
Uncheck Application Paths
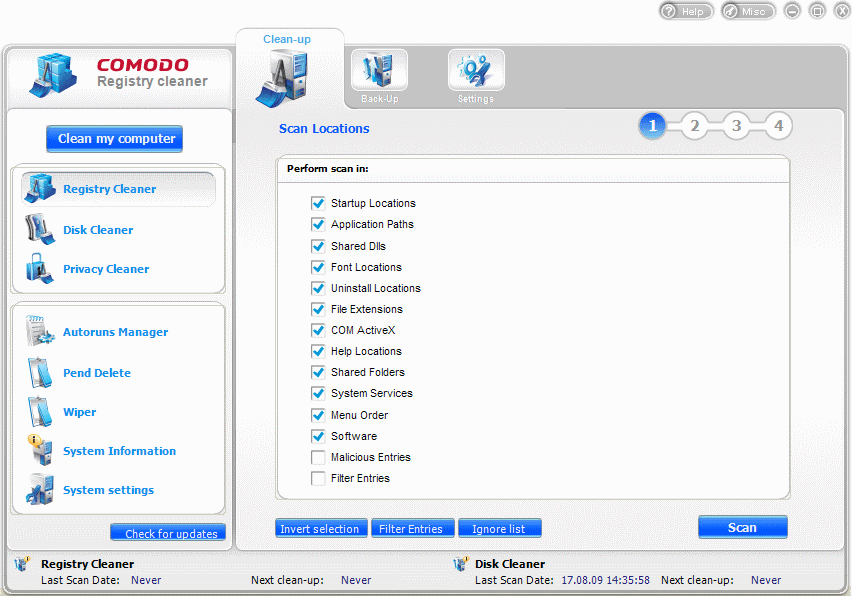[x=318, y=224]
